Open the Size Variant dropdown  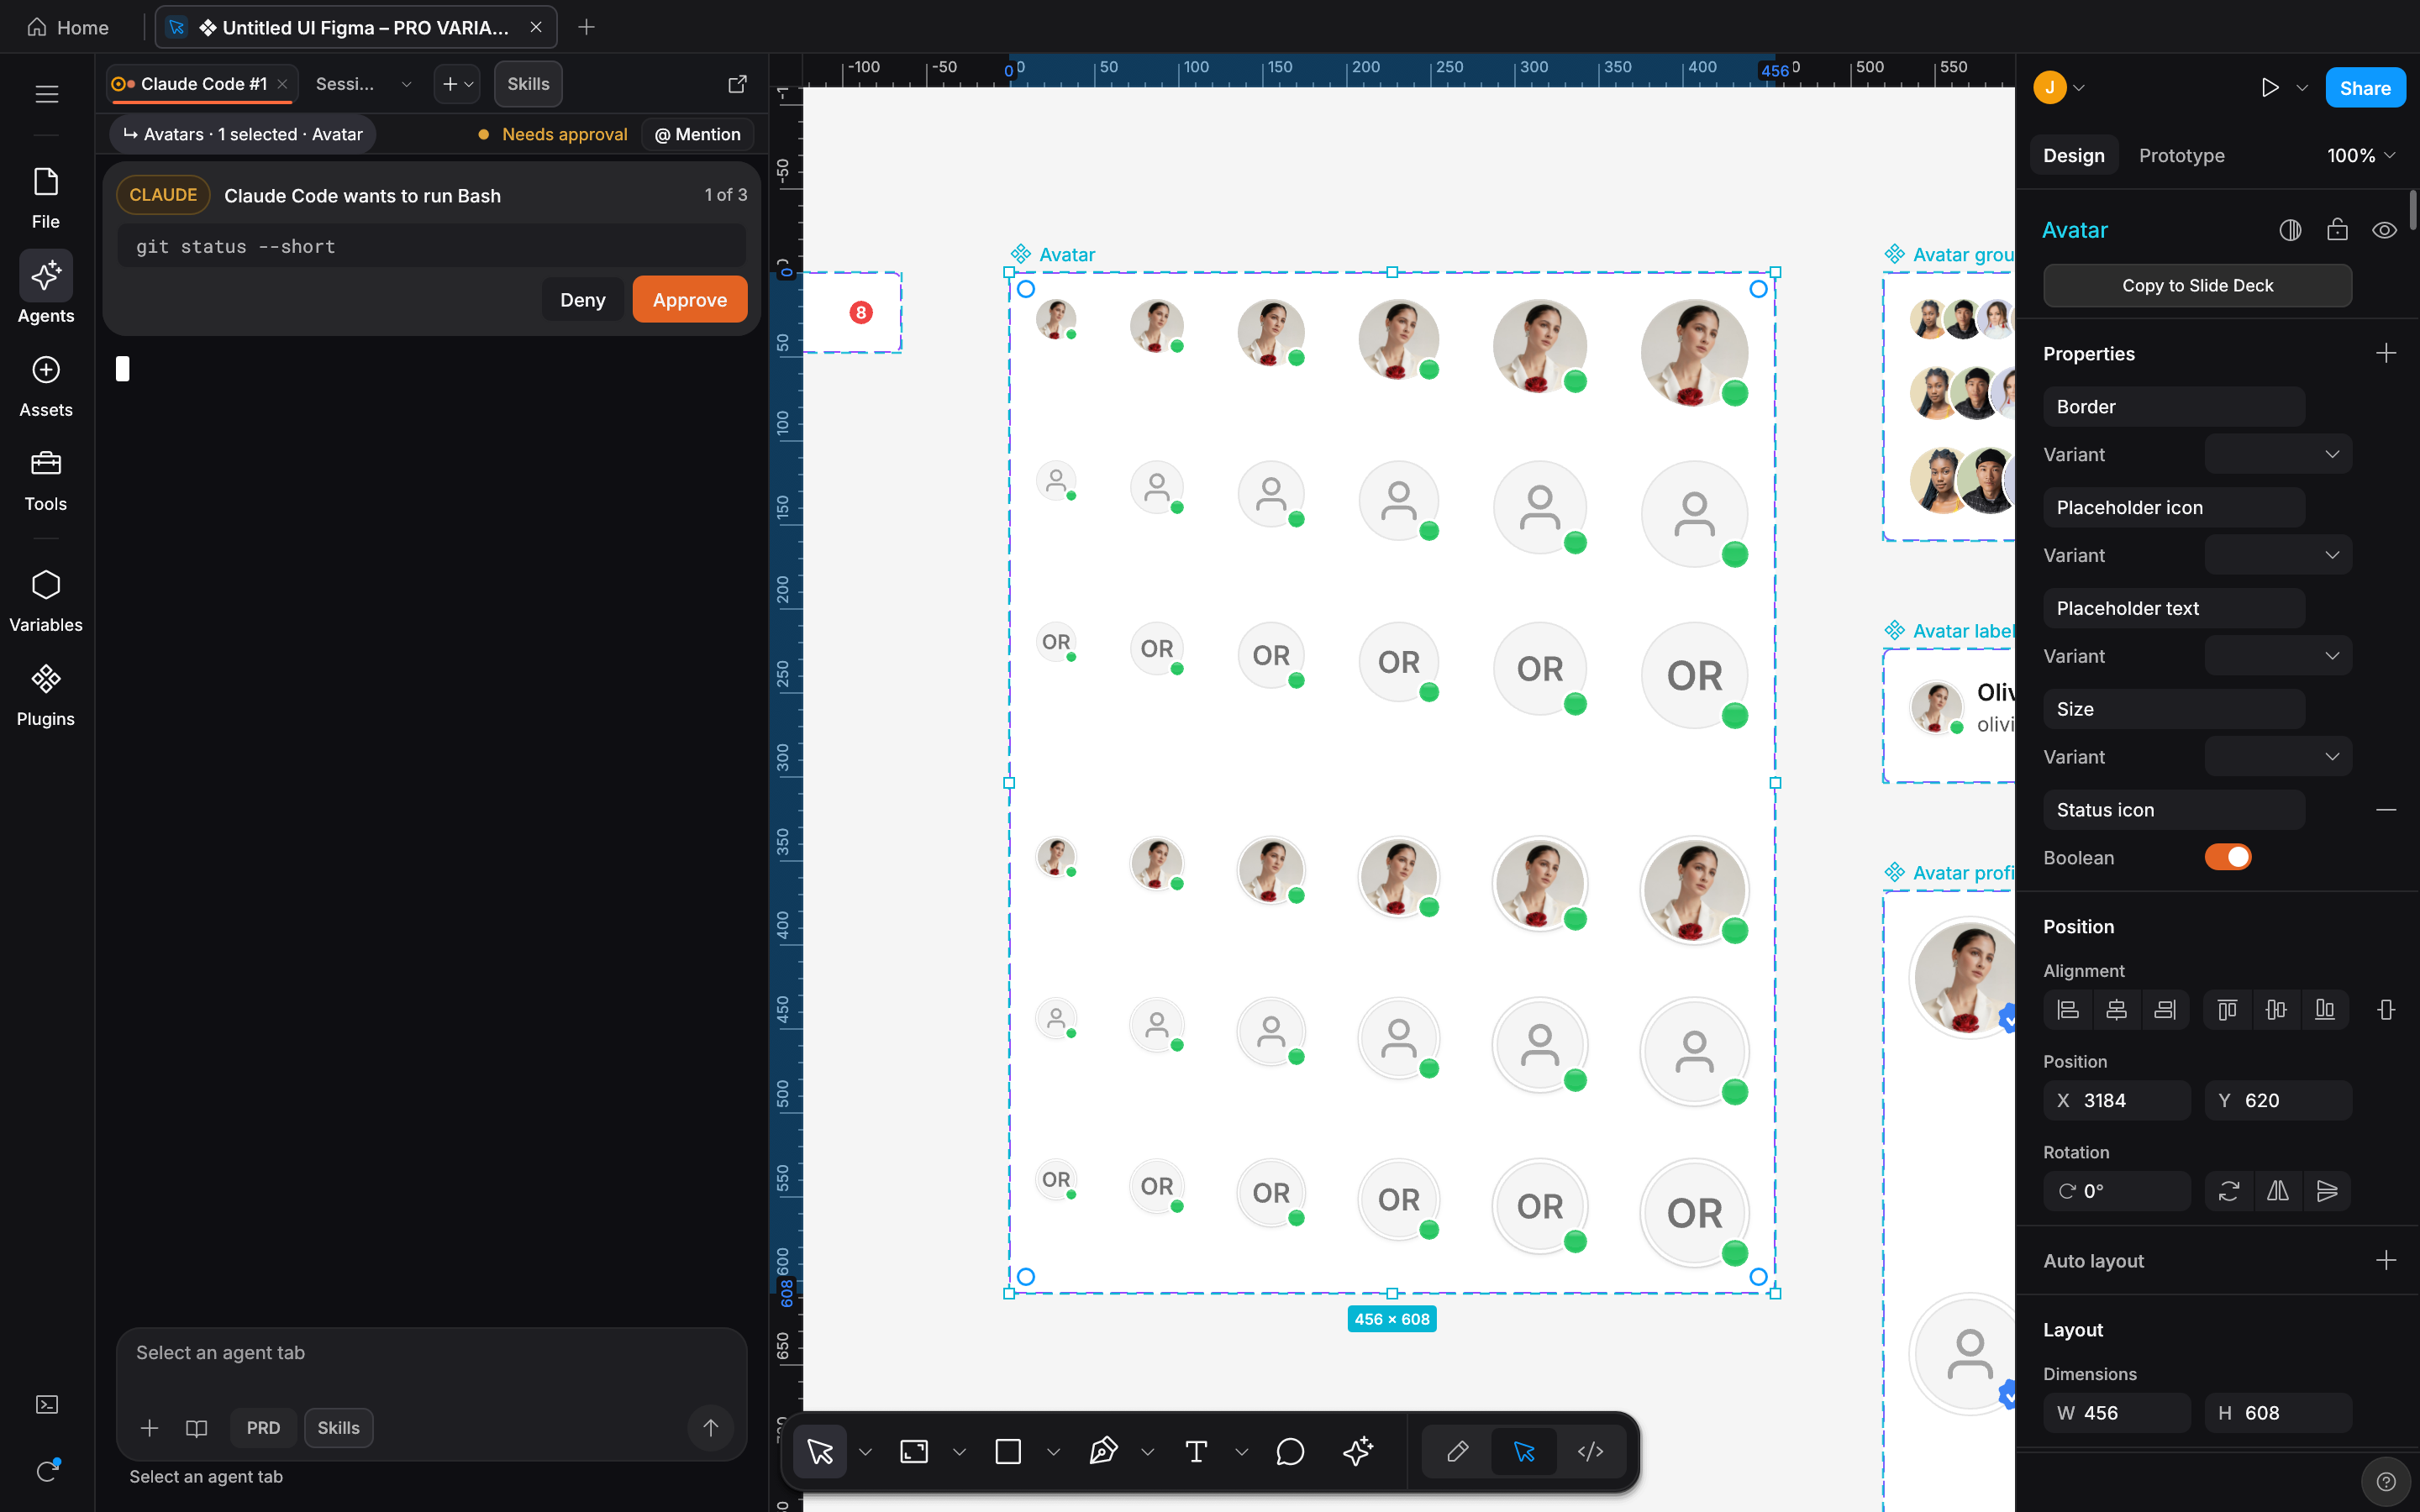[2278, 757]
